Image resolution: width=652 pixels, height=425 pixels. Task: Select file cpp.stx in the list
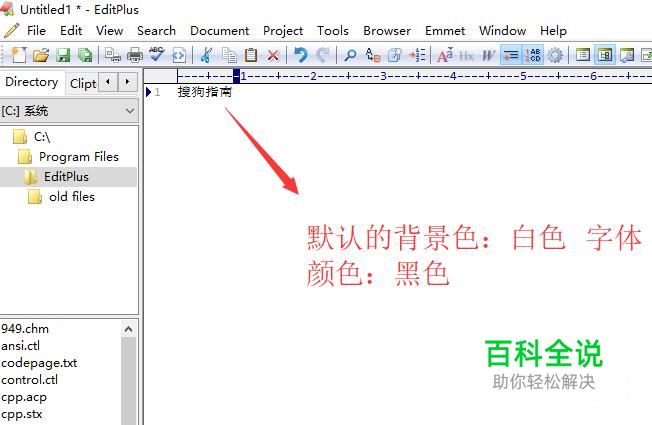click(x=22, y=414)
